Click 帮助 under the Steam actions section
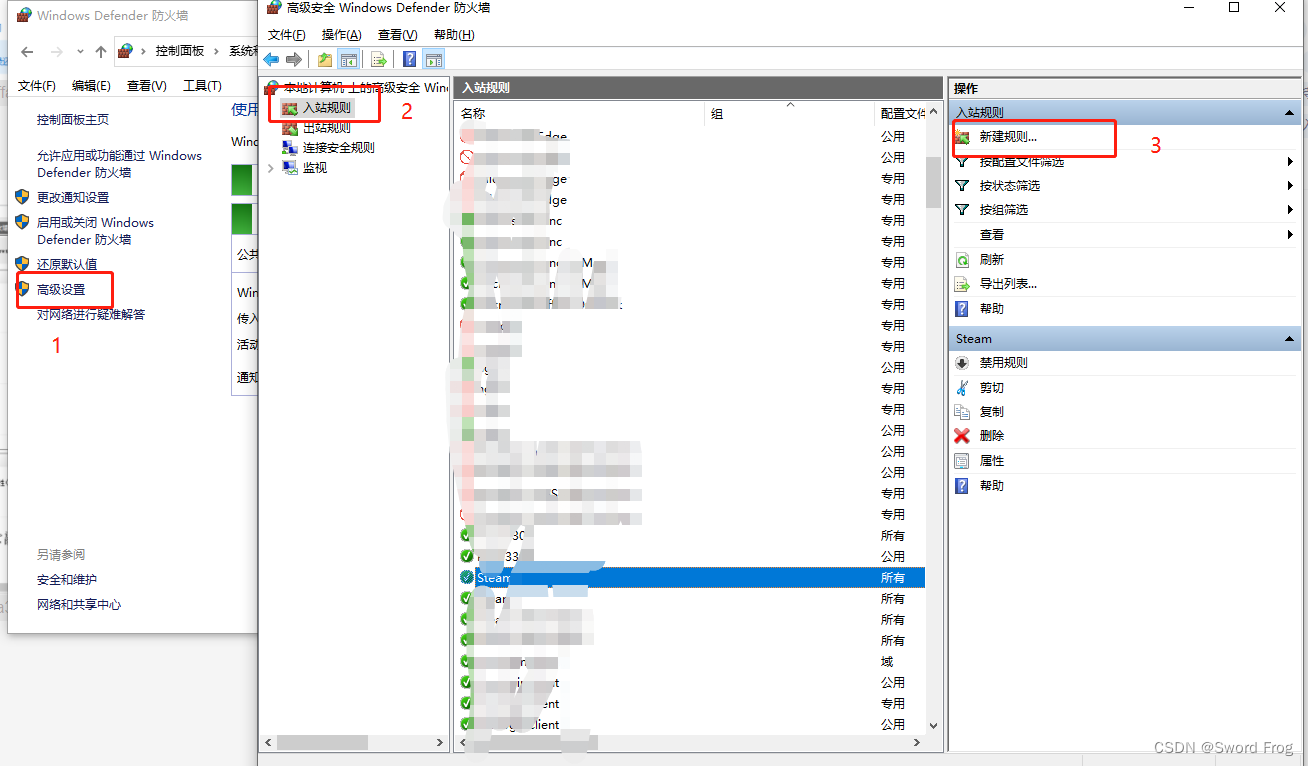1308x766 pixels. click(991, 485)
